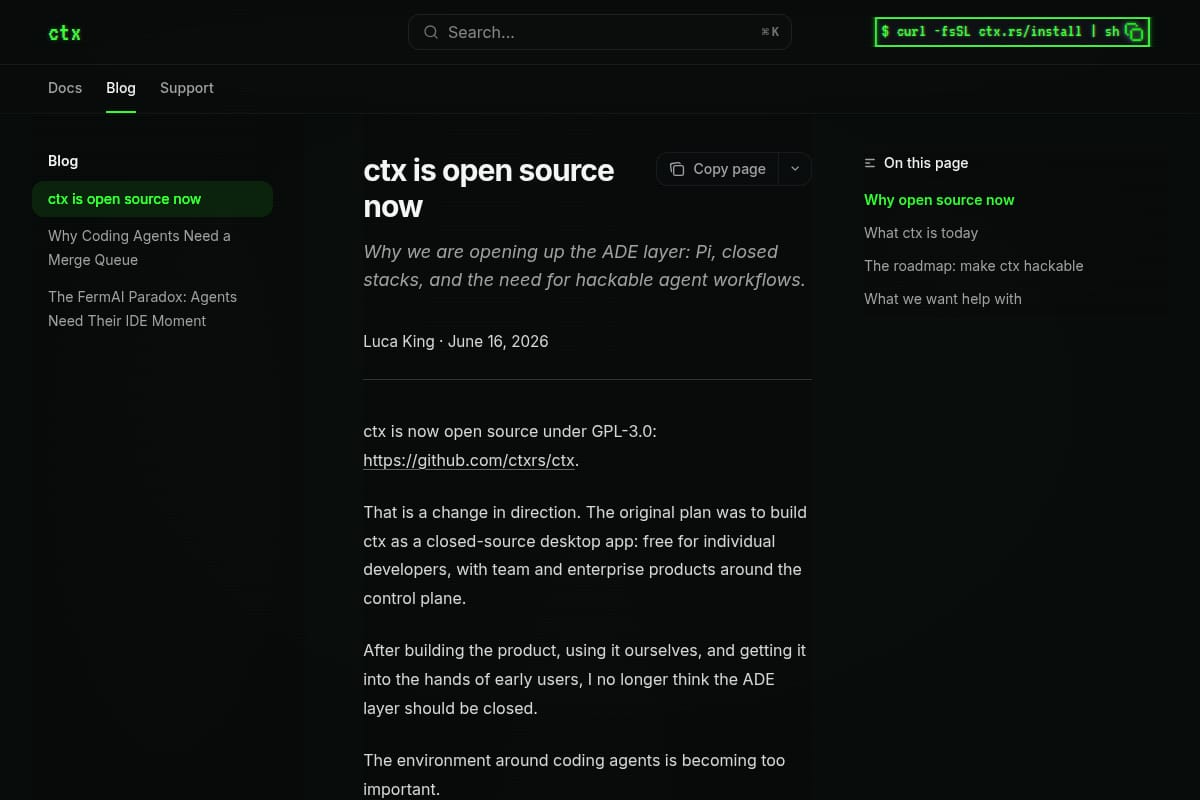Click the ctx logo

[65, 33]
